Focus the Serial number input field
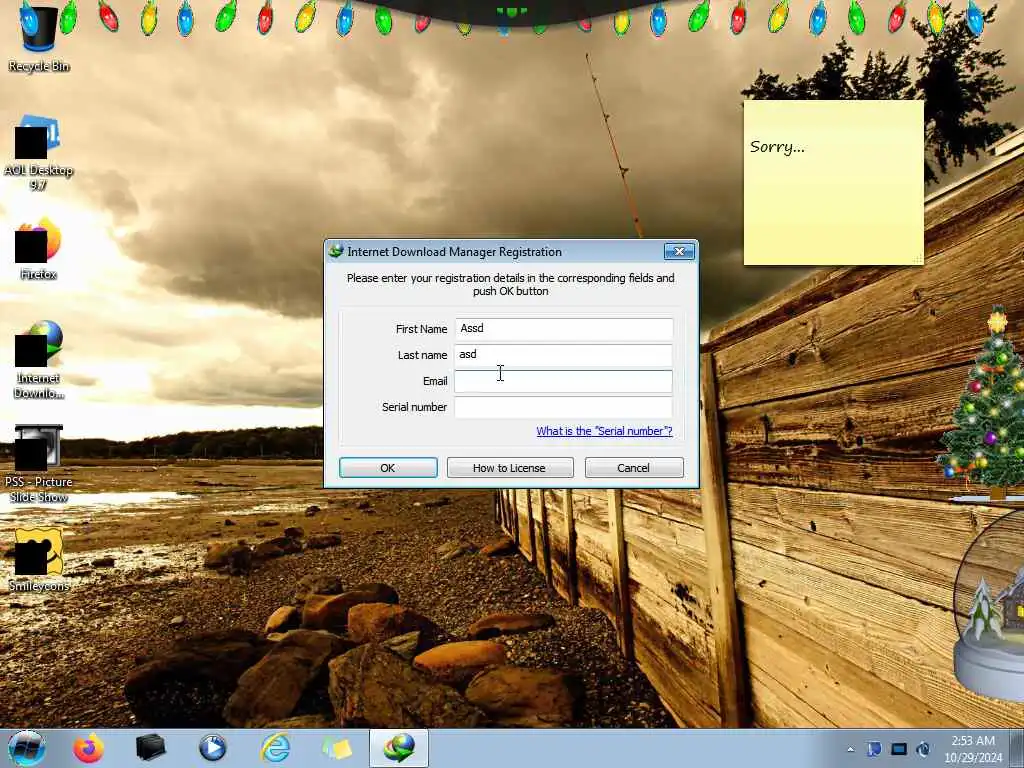 coord(564,407)
